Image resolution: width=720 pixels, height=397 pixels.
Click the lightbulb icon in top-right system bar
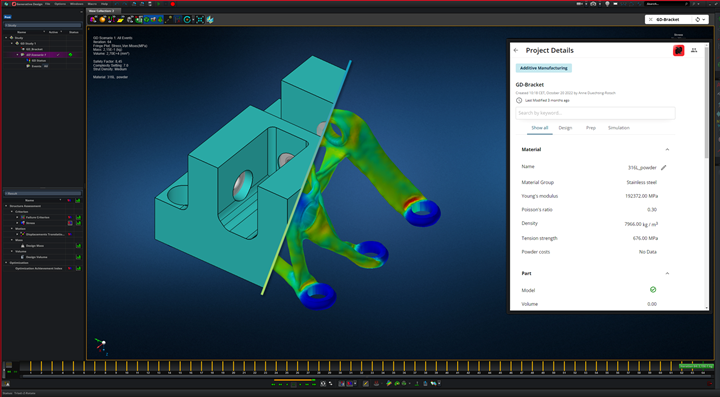click(x=607, y=4)
